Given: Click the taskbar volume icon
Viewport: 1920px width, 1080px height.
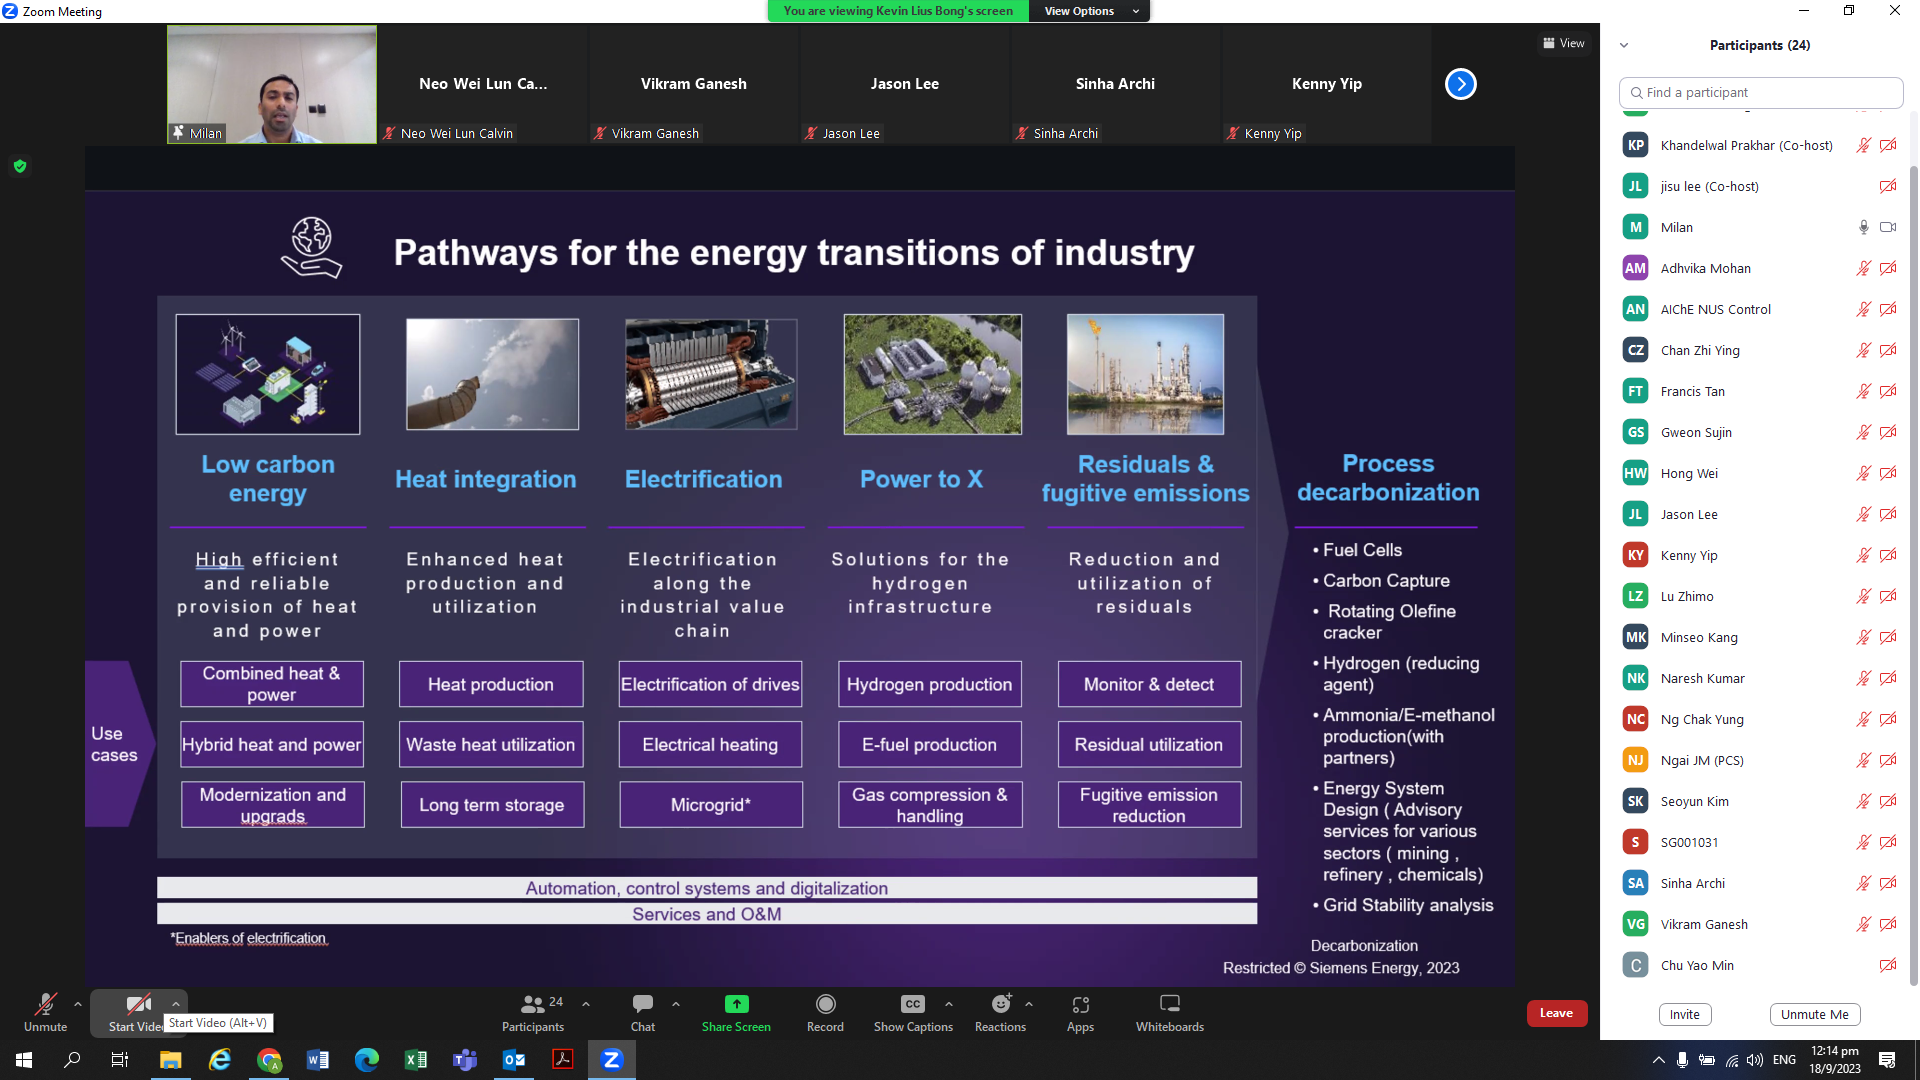Looking at the screenshot, I should [1755, 1060].
